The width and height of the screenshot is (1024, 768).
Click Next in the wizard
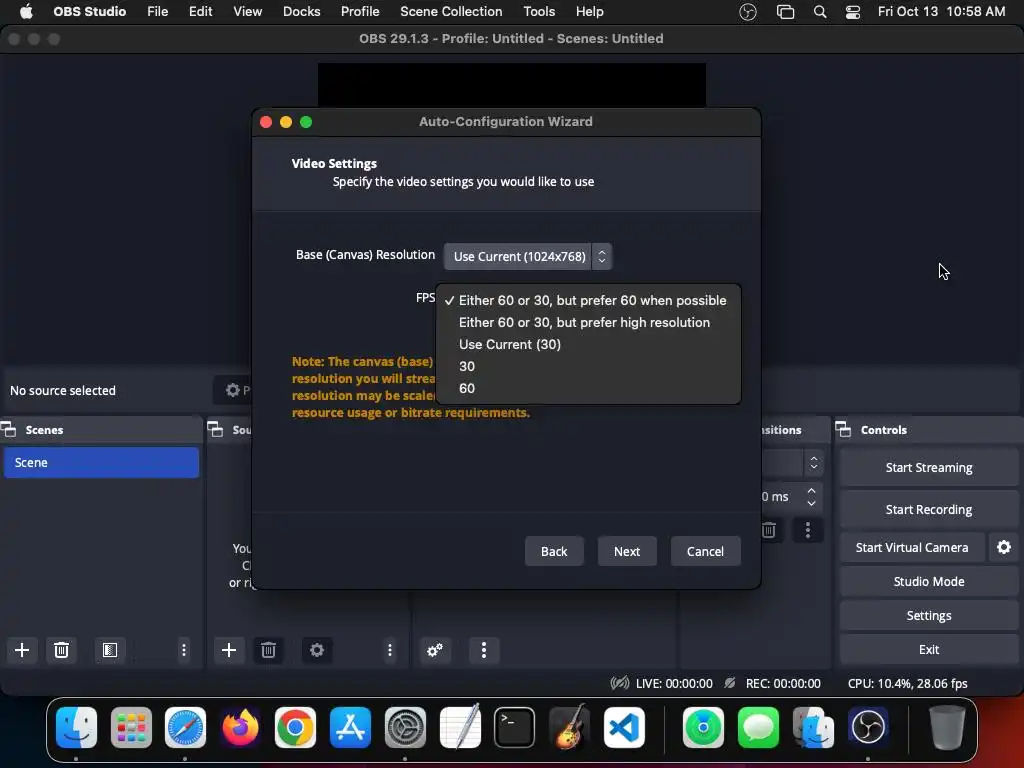(627, 551)
